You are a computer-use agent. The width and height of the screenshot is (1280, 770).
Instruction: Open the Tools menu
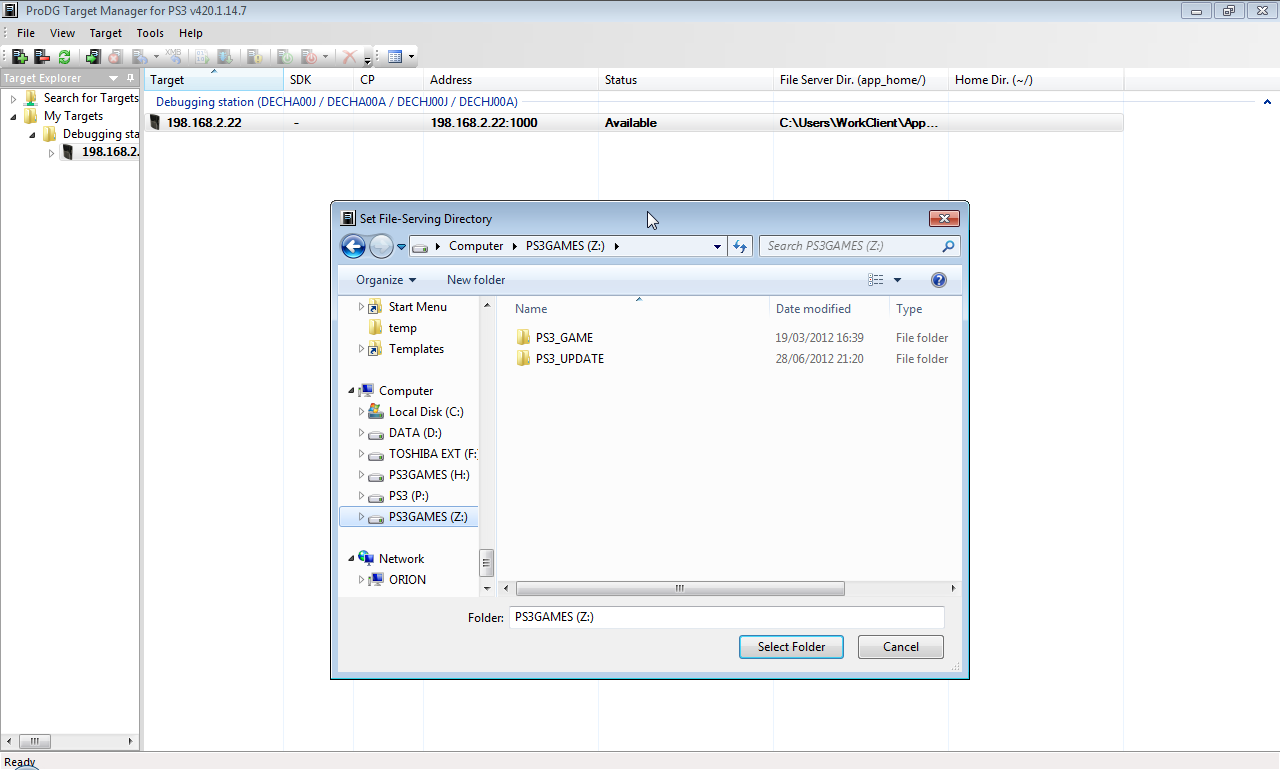(150, 33)
